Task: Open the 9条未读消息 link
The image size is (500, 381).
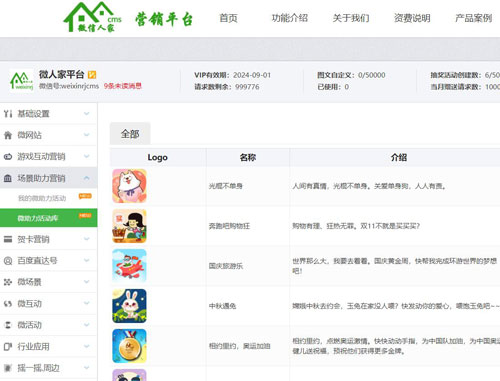Action: tap(123, 86)
